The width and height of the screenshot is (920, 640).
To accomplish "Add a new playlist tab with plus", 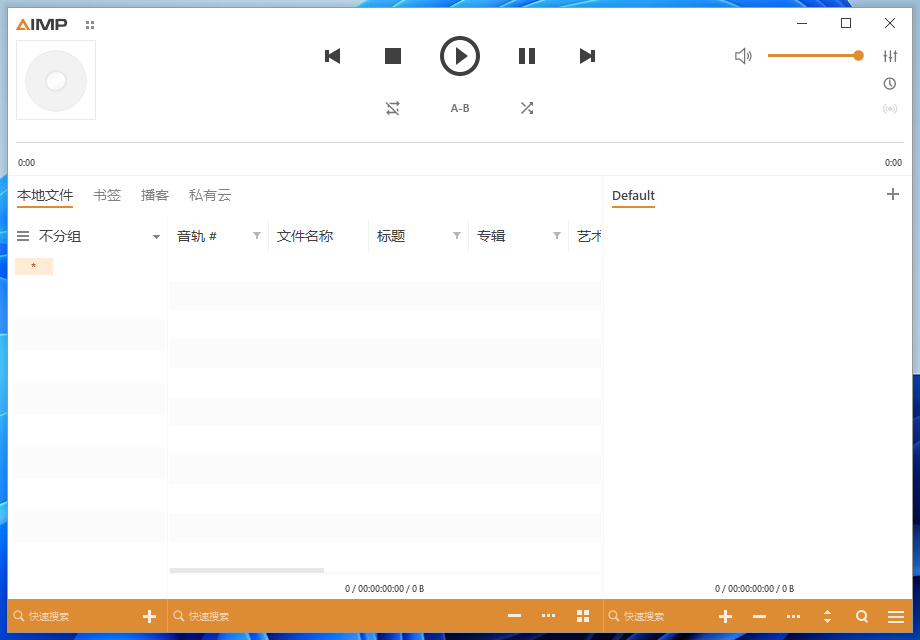I will [892, 194].
